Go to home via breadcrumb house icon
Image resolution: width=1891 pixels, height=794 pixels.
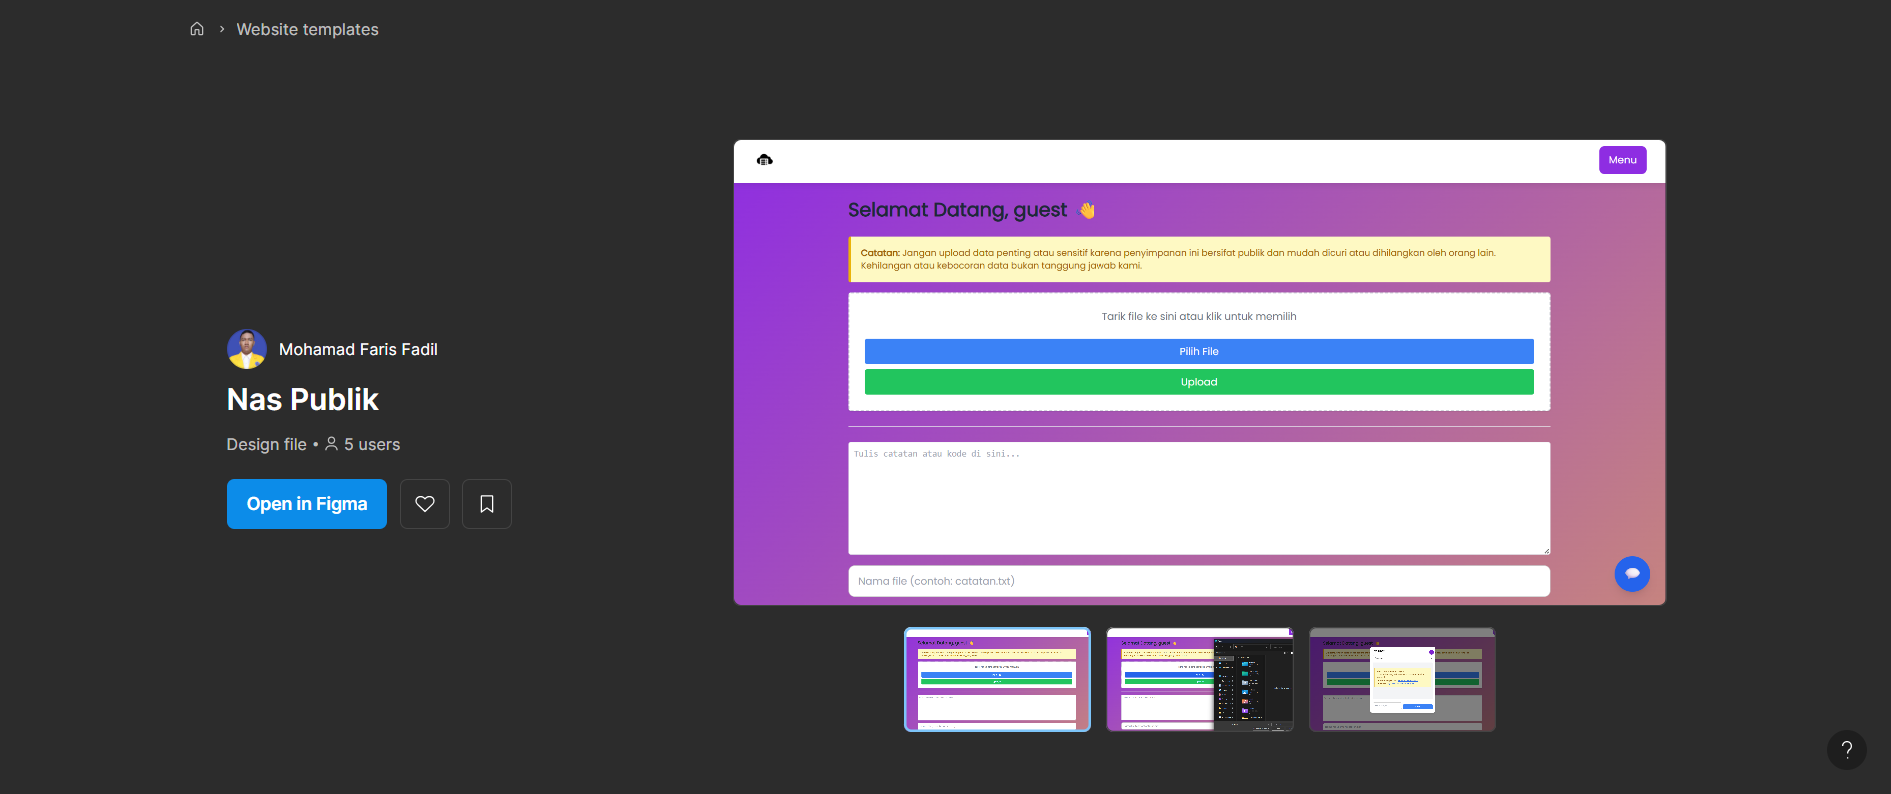pos(197,29)
